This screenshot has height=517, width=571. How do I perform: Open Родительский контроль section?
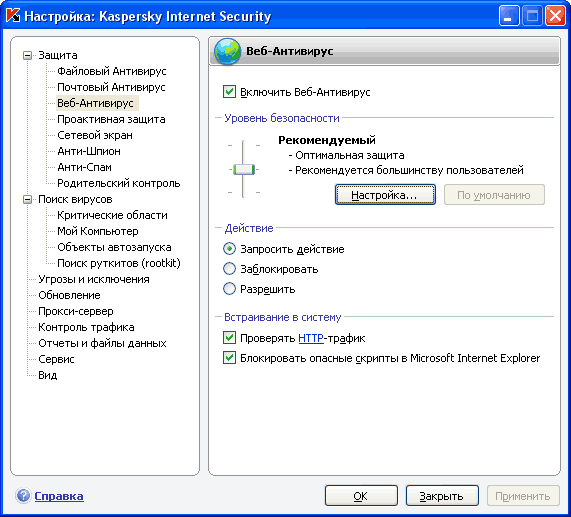[x=119, y=183]
